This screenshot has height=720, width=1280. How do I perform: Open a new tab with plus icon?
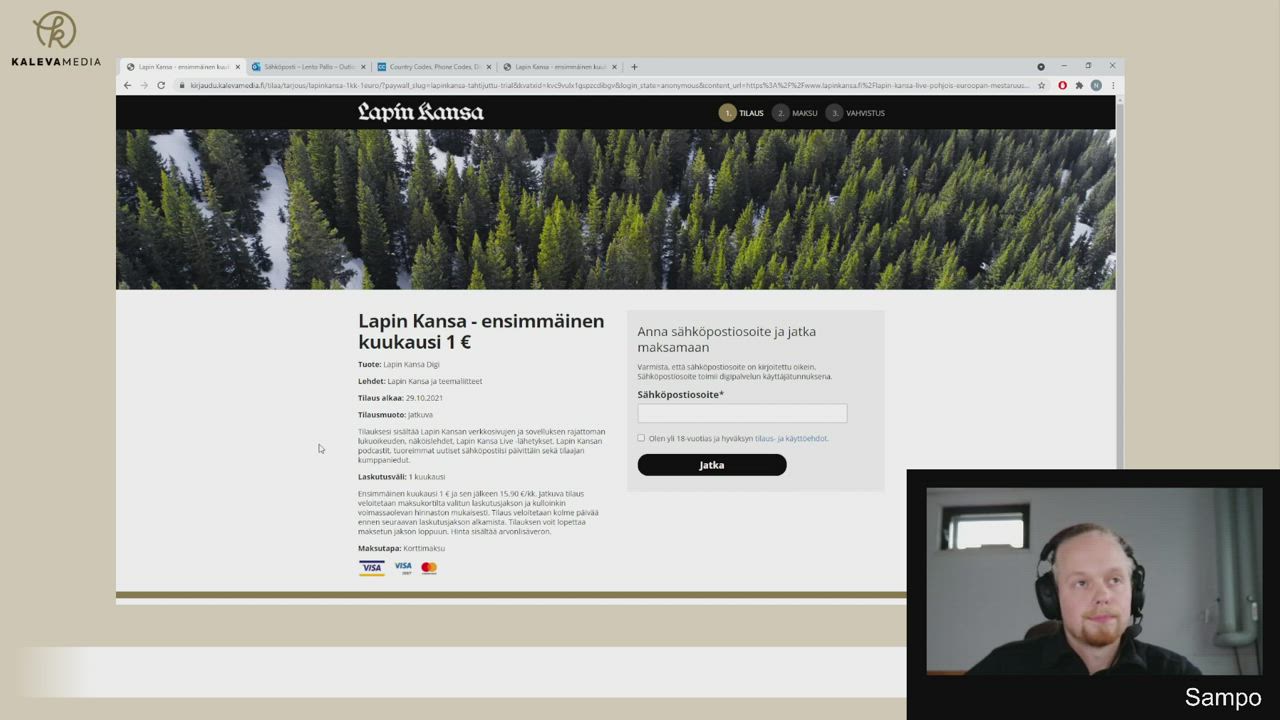pyautogui.click(x=634, y=67)
